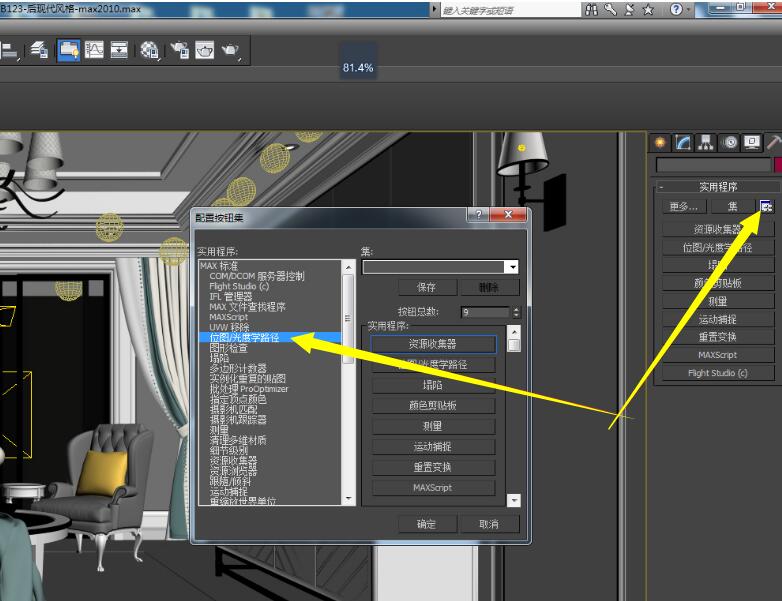Open the Schematic View toolbar icon
782x601 pixels.
click(x=119, y=50)
